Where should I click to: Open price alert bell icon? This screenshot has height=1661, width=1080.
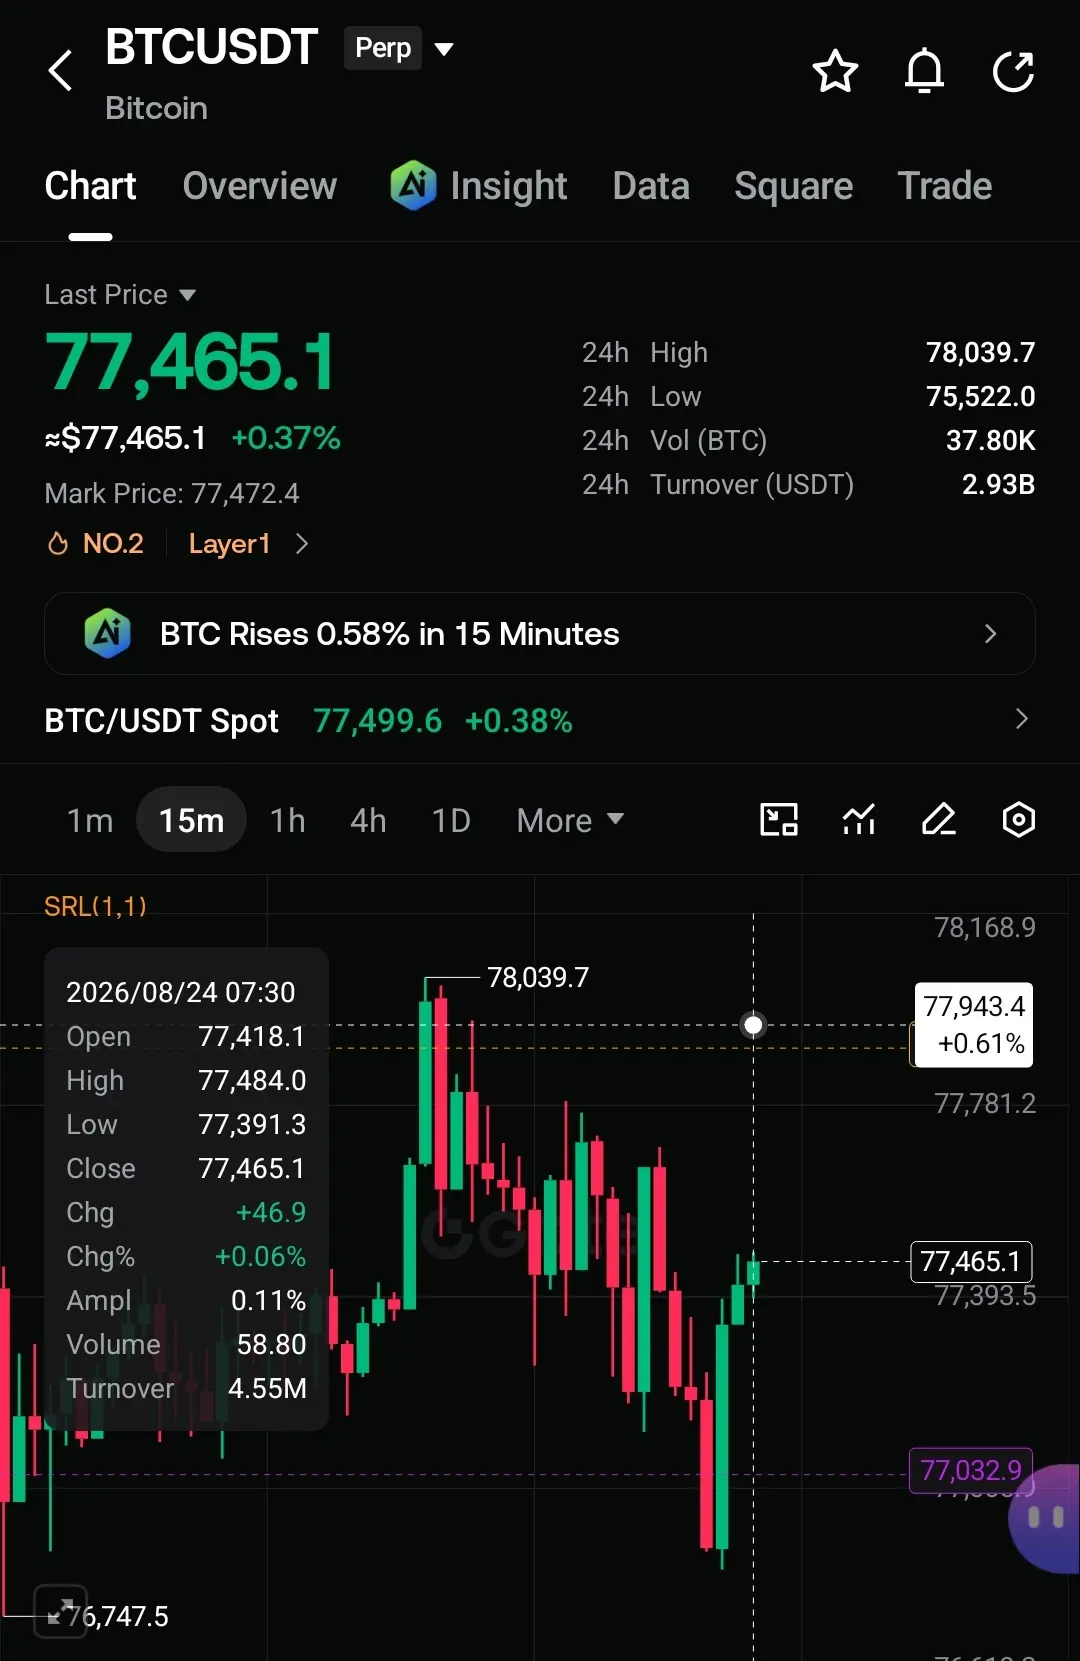point(924,71)
